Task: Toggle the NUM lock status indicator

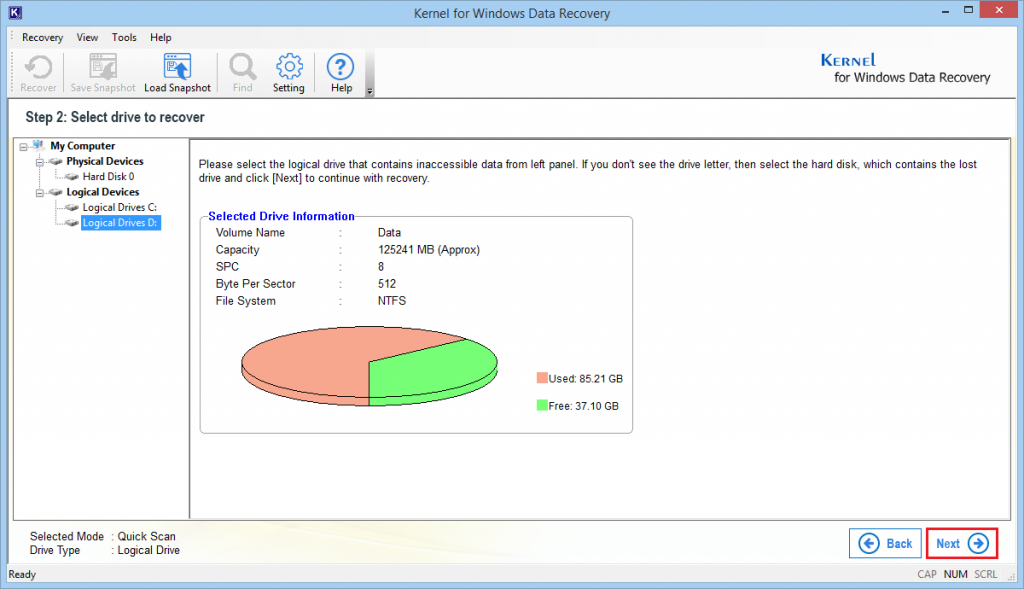Action: tap(955, 574)
